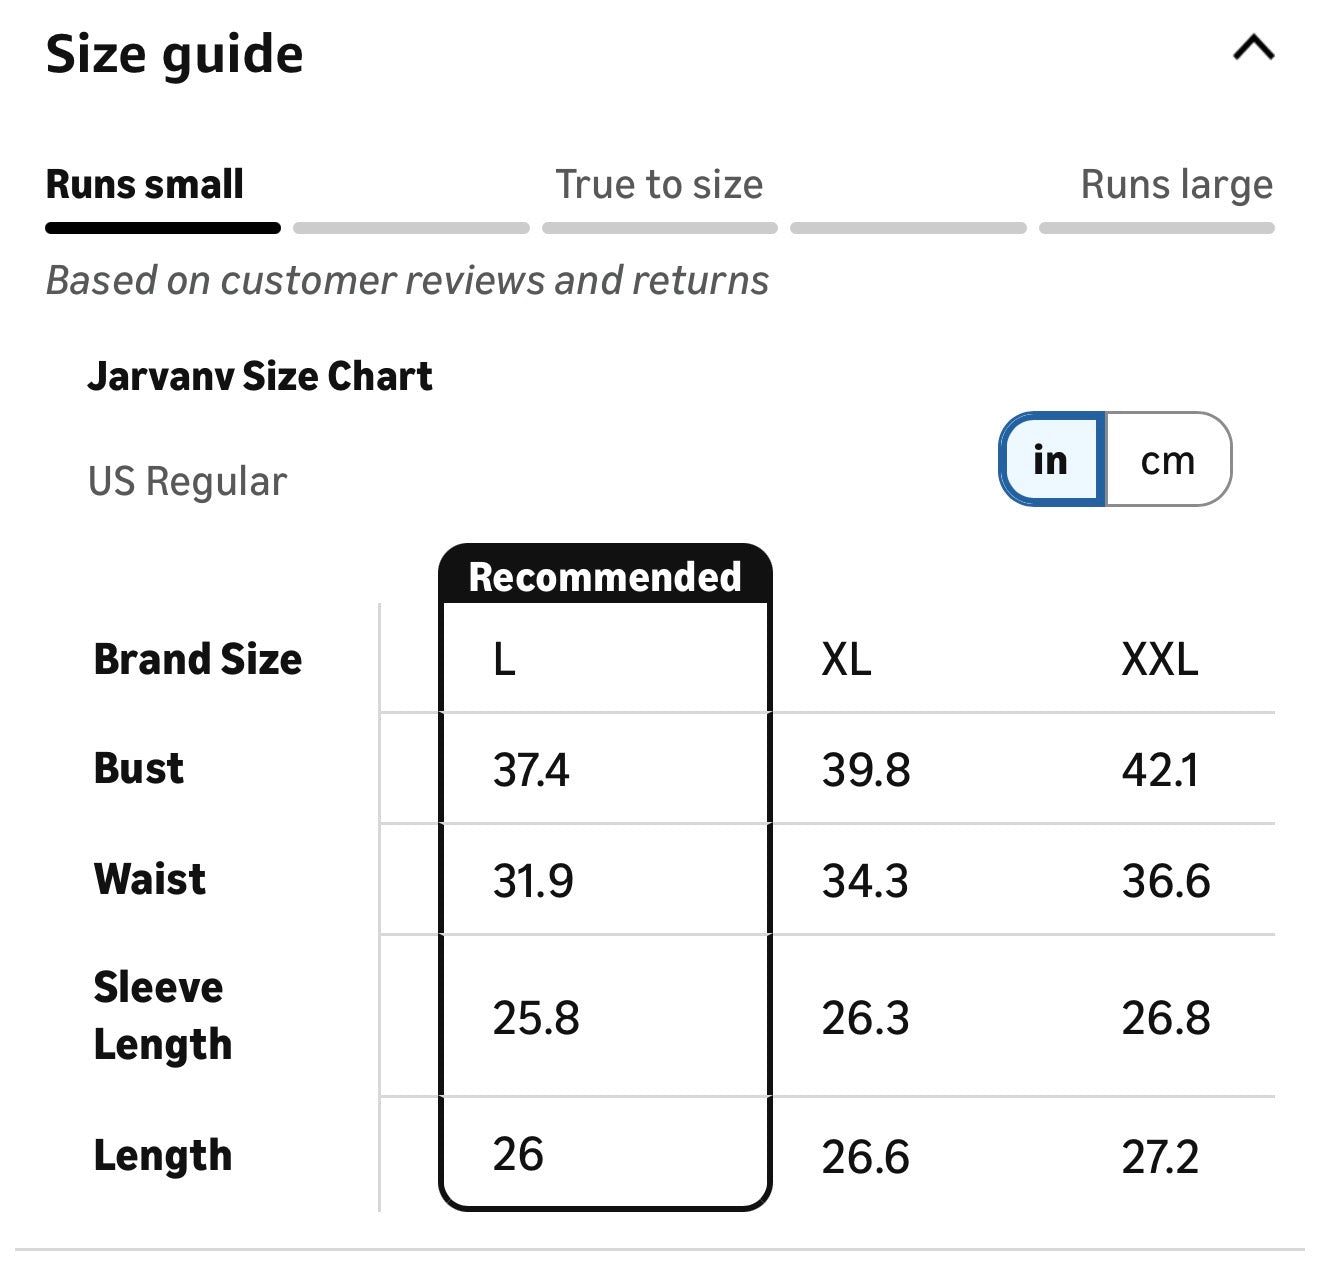Screen dimensions: 1320x1267
Task: Select the True to size label
Action: [659, 185]
